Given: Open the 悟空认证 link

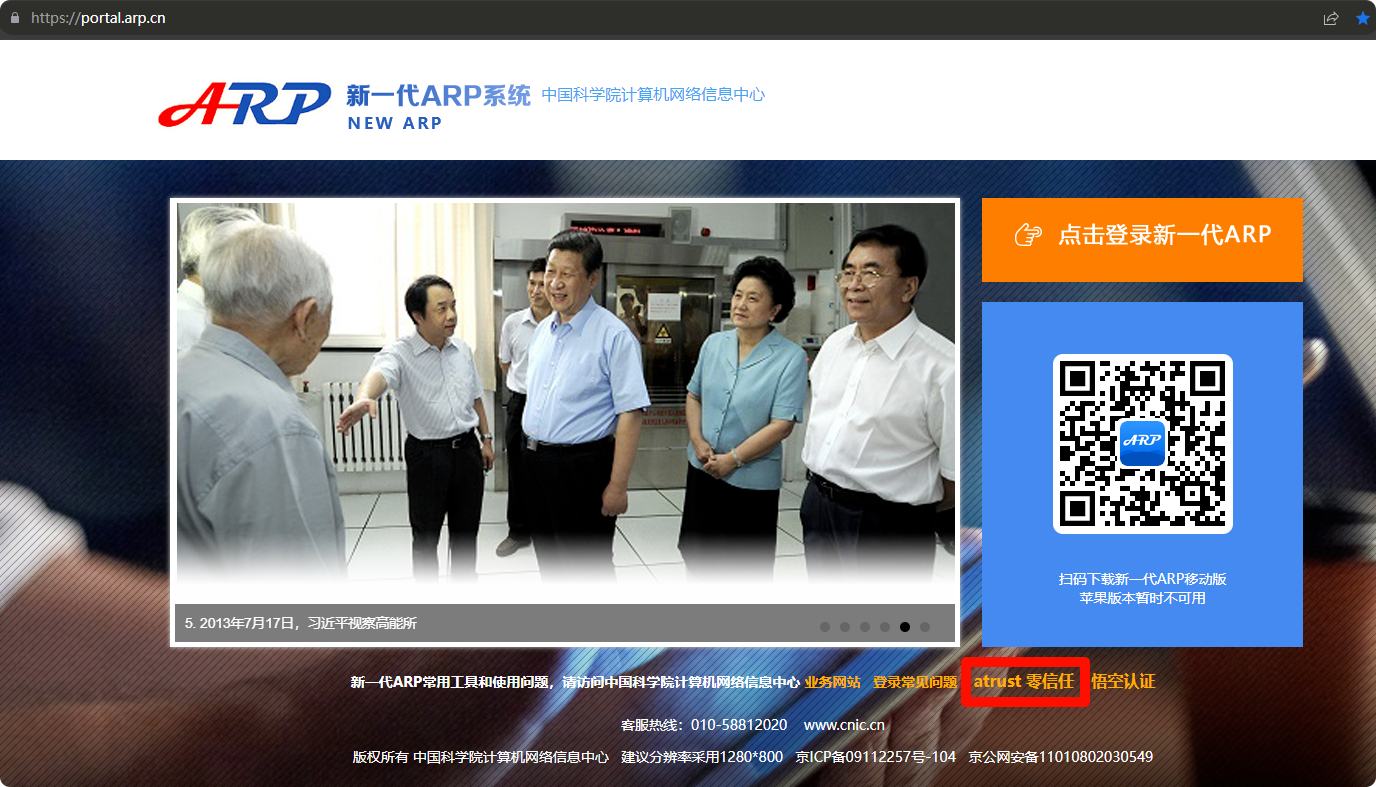Looking at the screenshot, I should [x=1123, y=681].
